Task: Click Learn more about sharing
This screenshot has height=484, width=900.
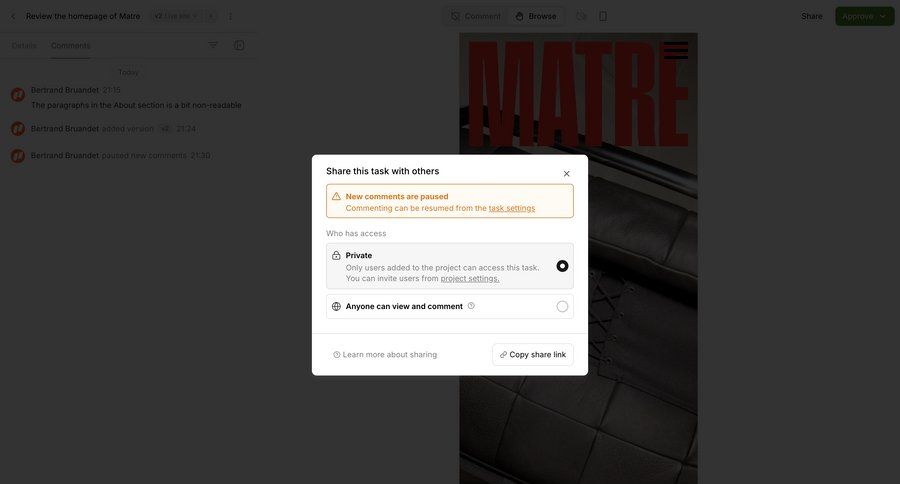Action: pos(385,355)
